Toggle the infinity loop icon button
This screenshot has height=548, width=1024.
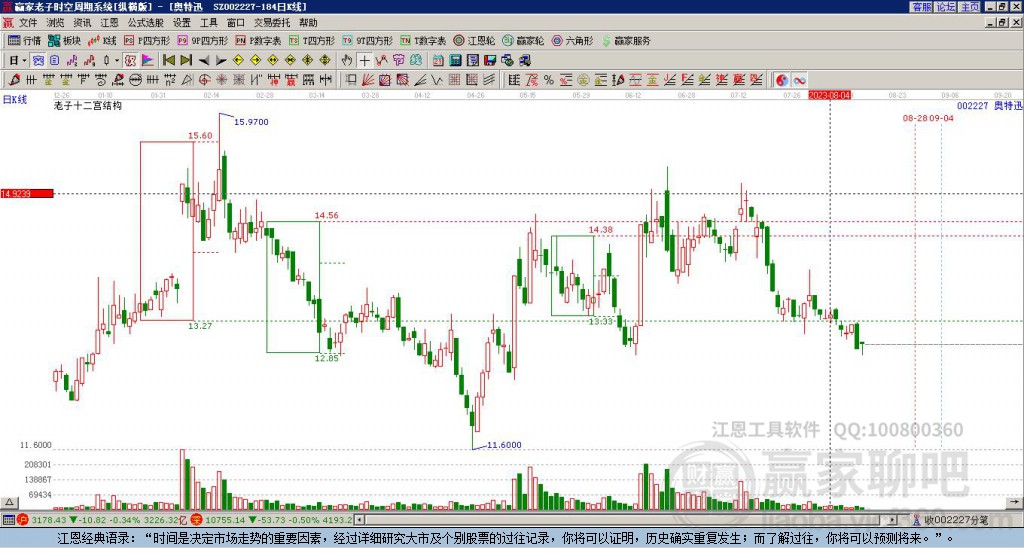[x=799, y=80]
